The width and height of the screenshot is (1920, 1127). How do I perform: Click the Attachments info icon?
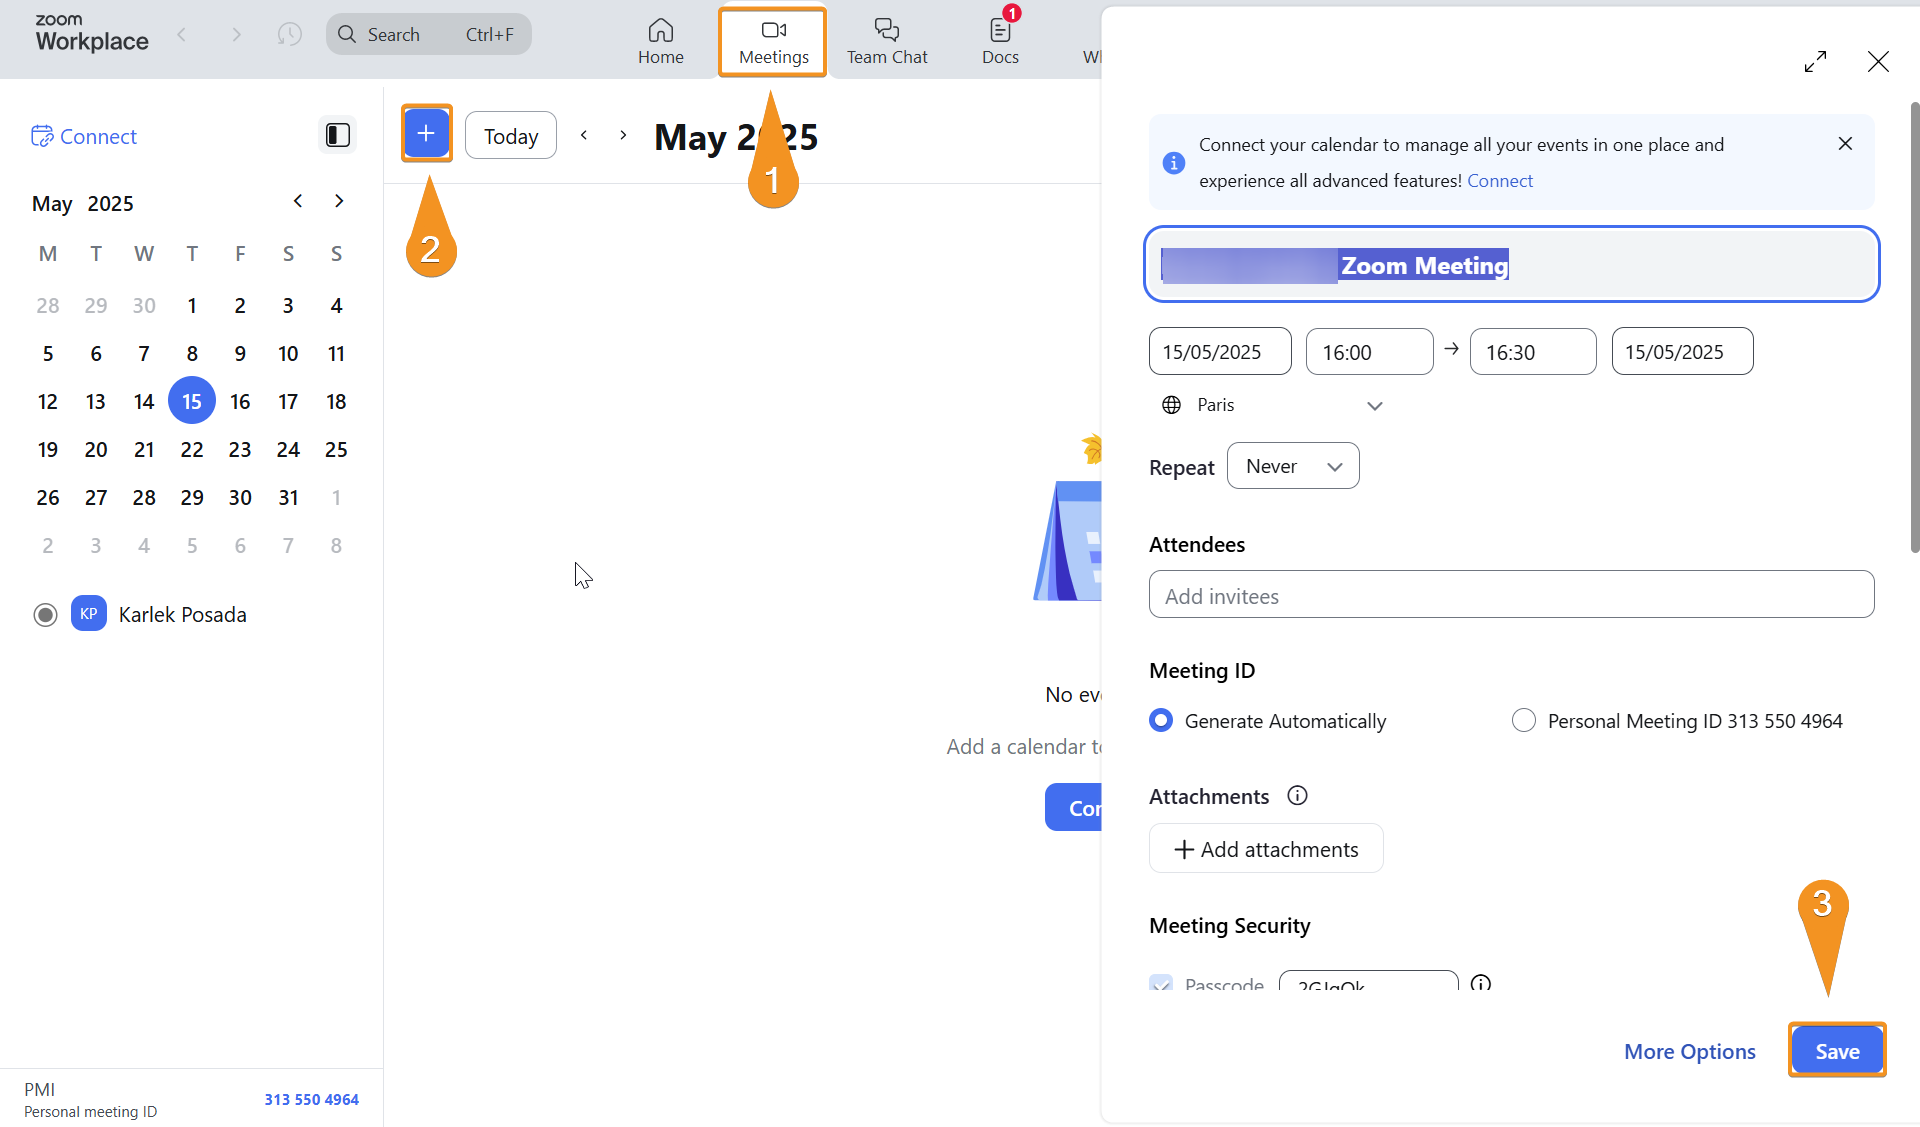(x=1297, y=795)
